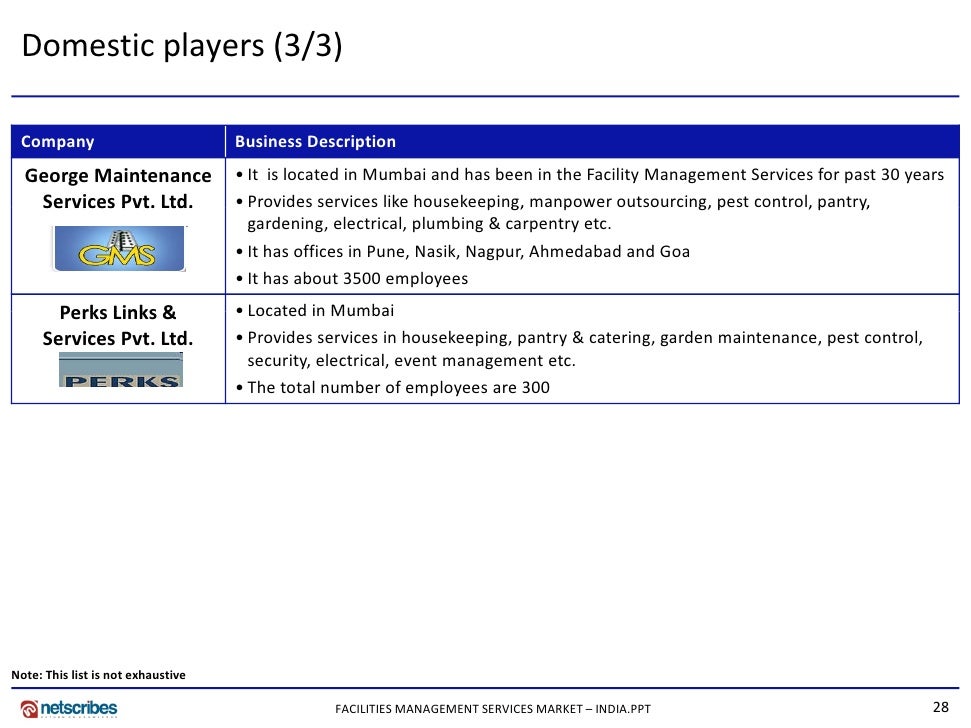This screenshot has width=971, height=728.
Task: Click the bullet about Mumbai and past 30 years
Action: (x=590, y=175)
